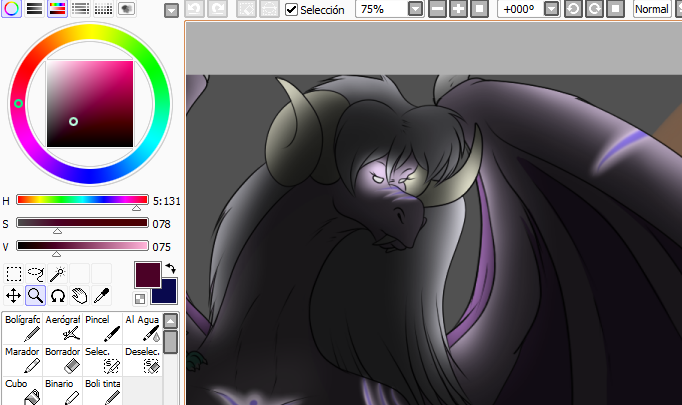Open the rotation angle dropdown arrow

551,9
